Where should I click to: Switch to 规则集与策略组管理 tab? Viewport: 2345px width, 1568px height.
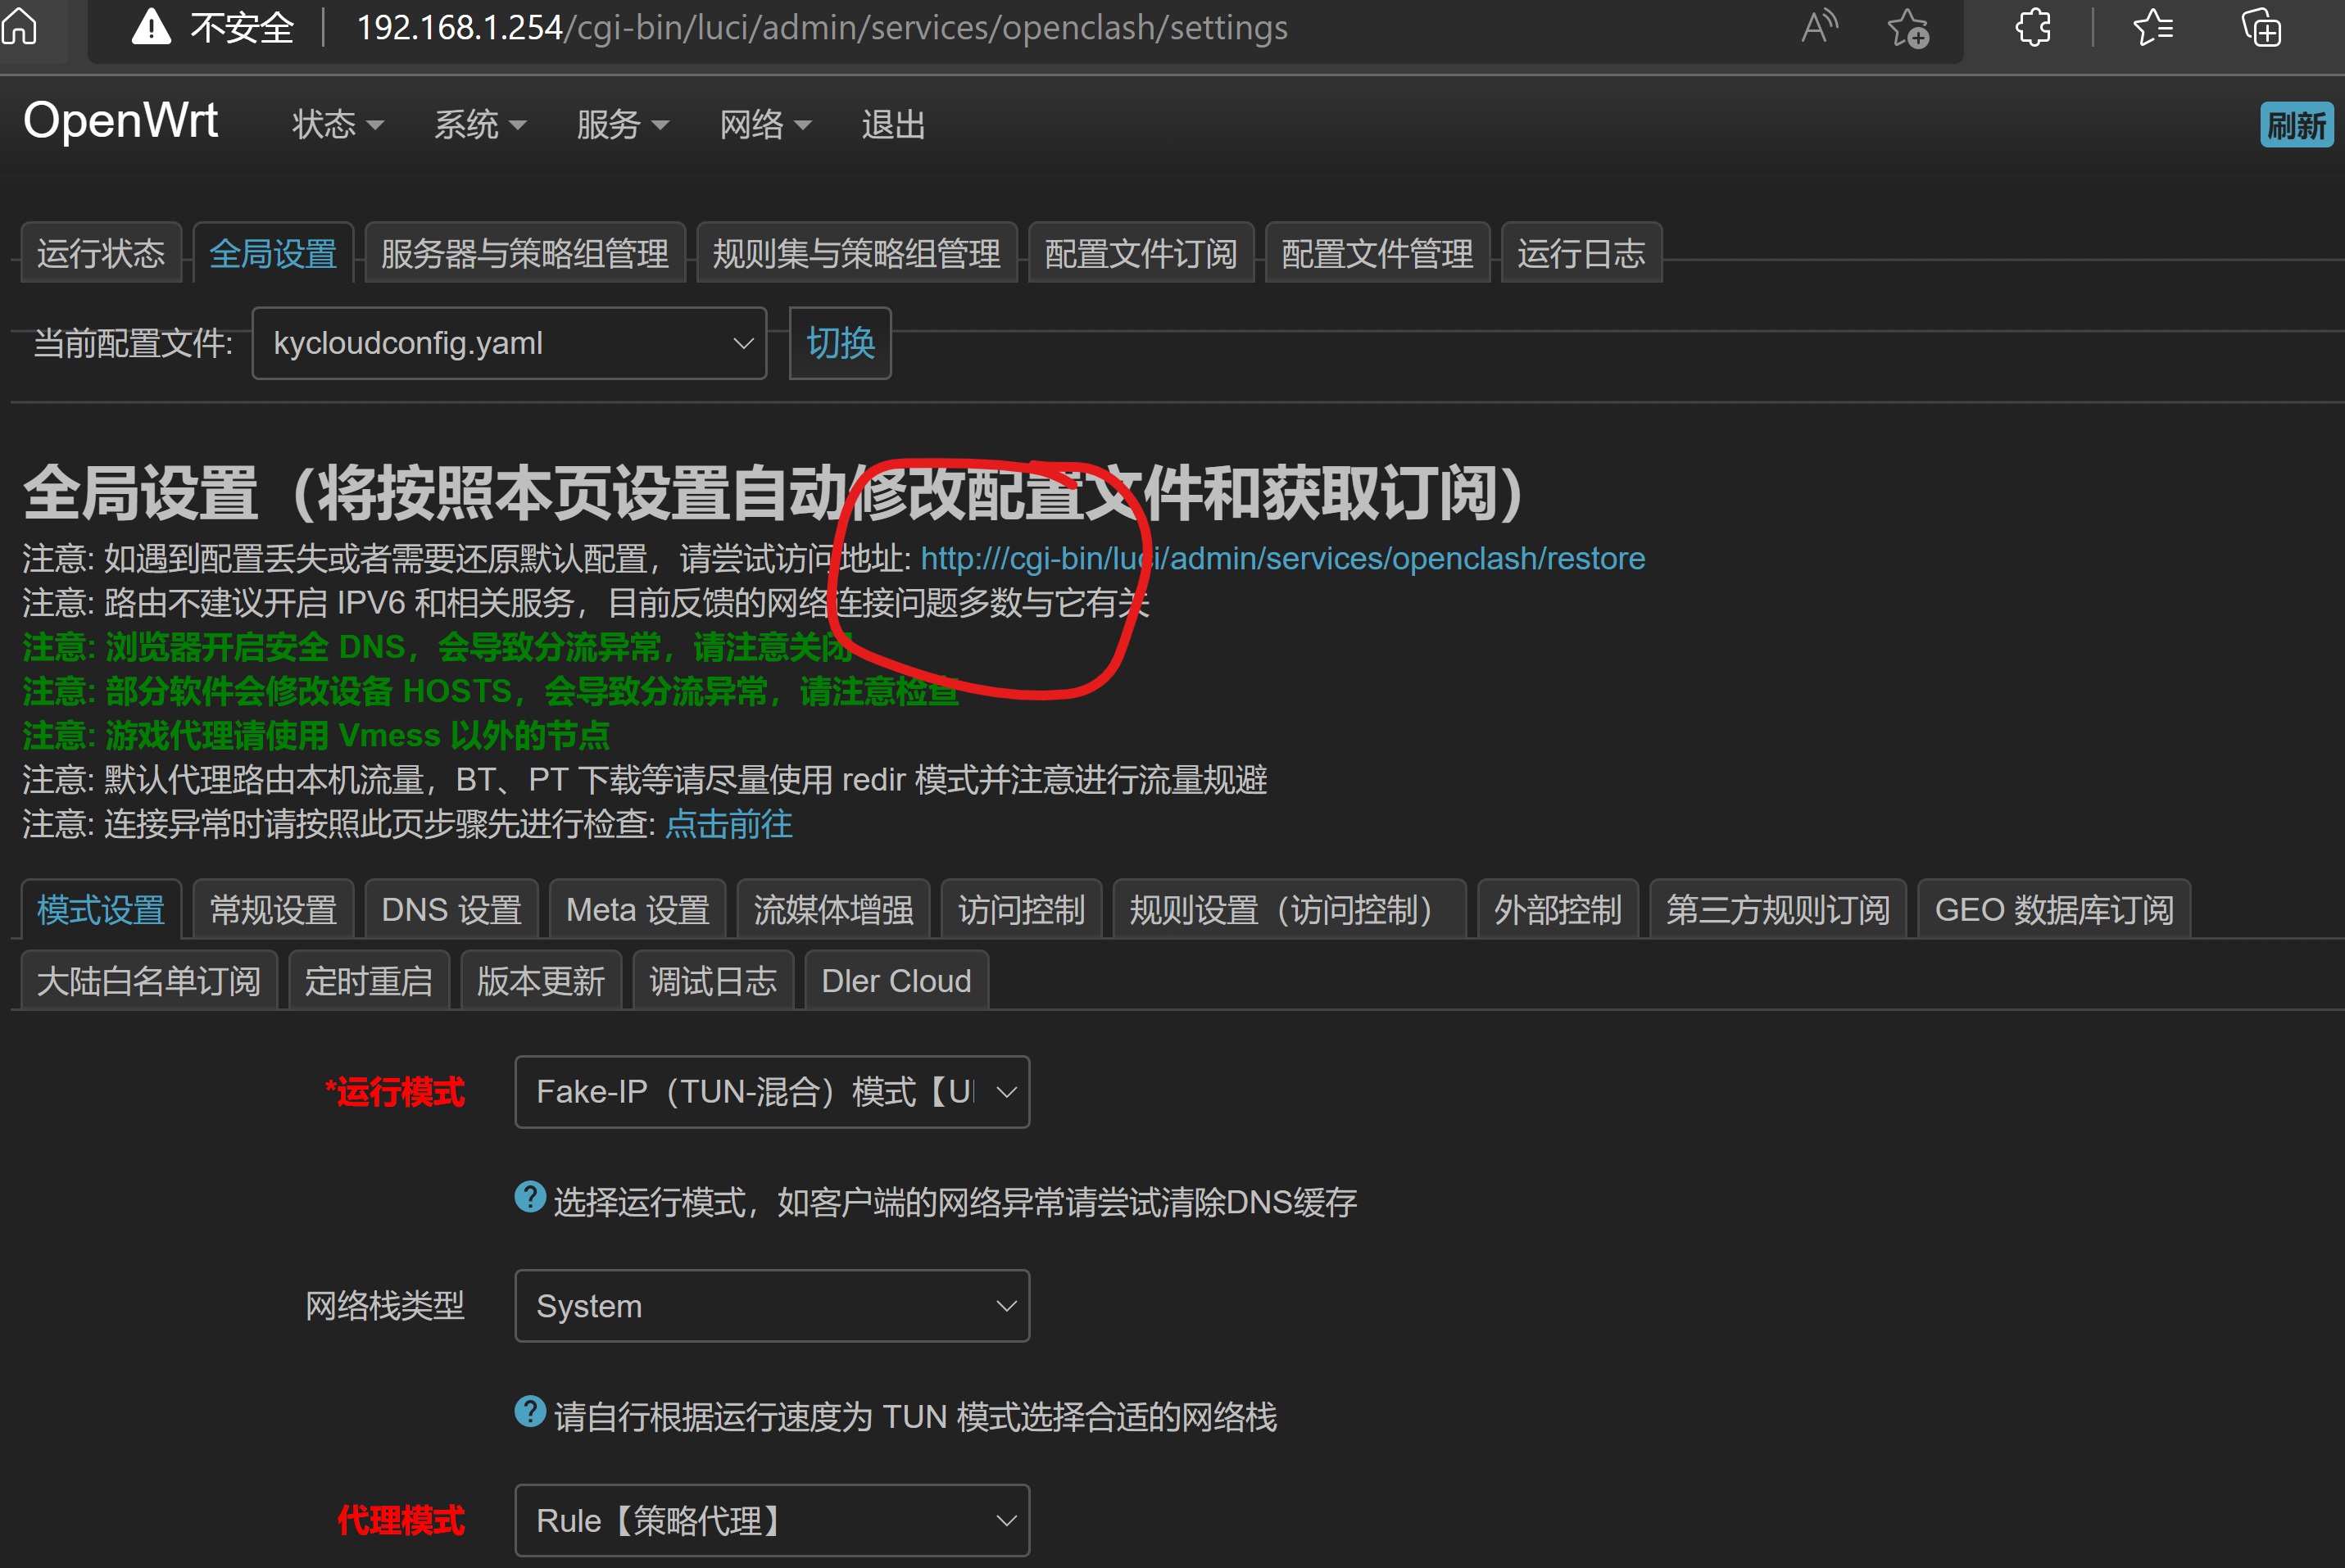coord(857,253)
